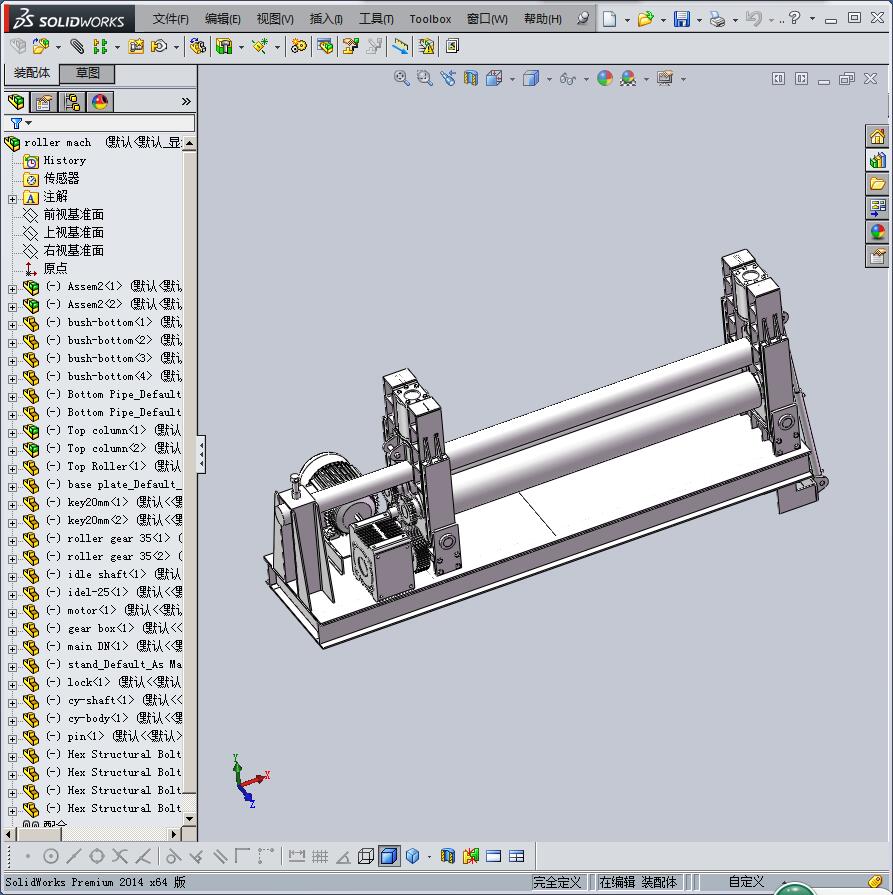The image size is (893, 895).
Task: Open the PropertyManager tab
Action: 44,102
